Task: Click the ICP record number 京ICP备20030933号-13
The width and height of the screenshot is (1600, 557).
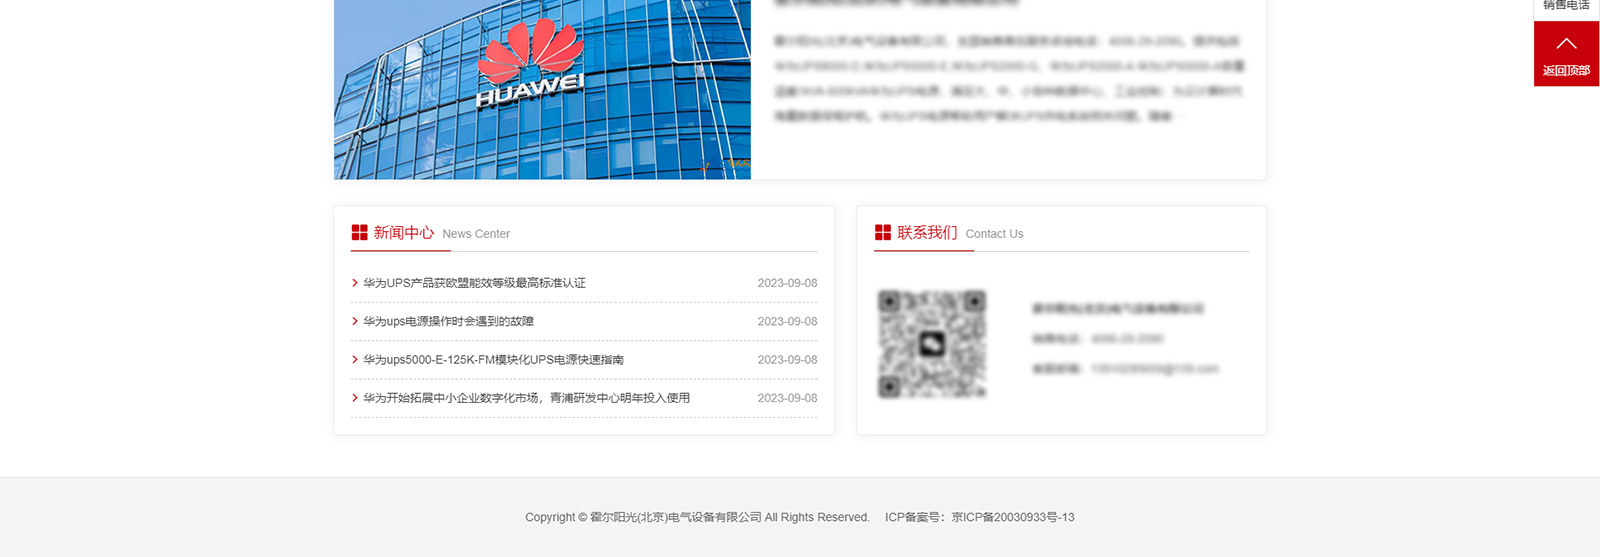Action: tap(1013, 517)
